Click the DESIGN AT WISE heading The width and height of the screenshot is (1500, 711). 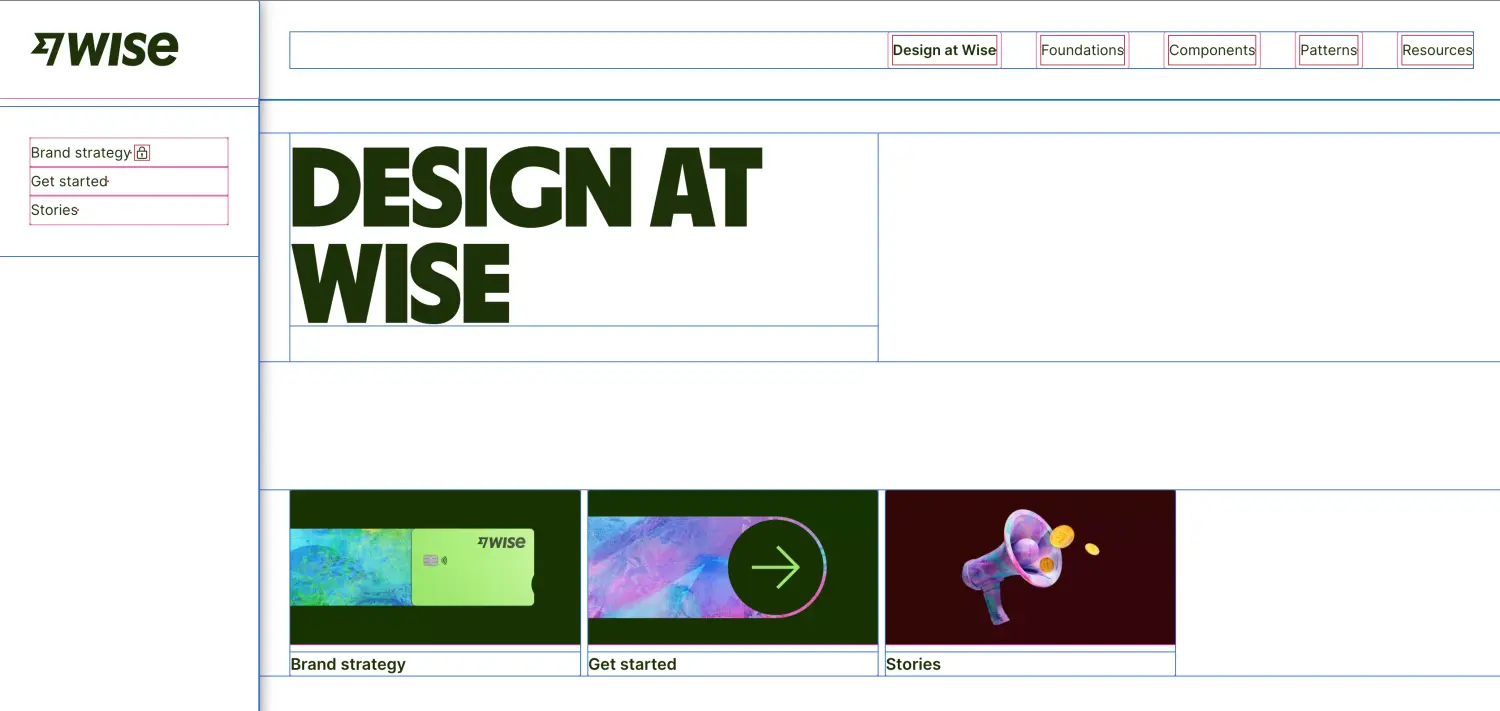pos(525,235)
